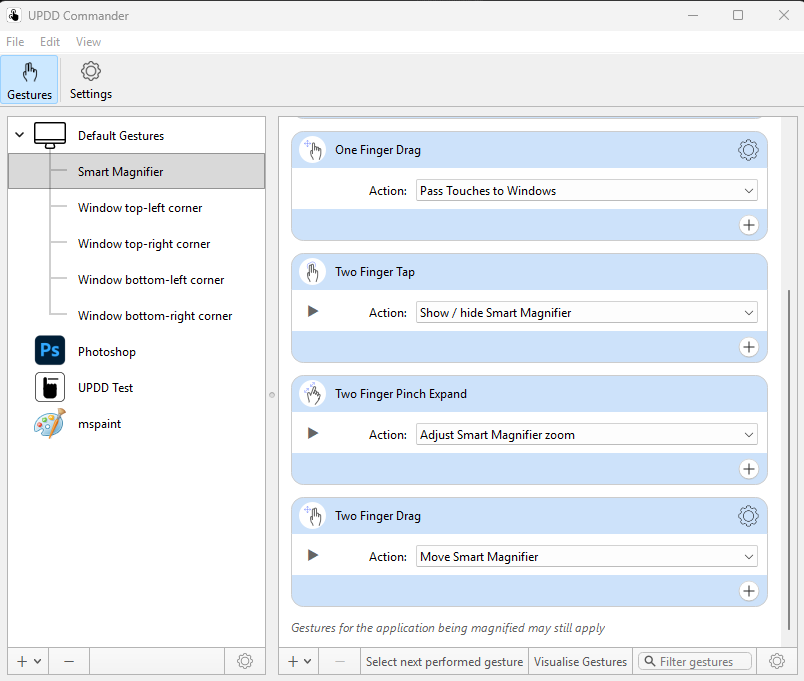
Task: Open Two Finger Drag gear settings
Action: (x=748, y=516)
